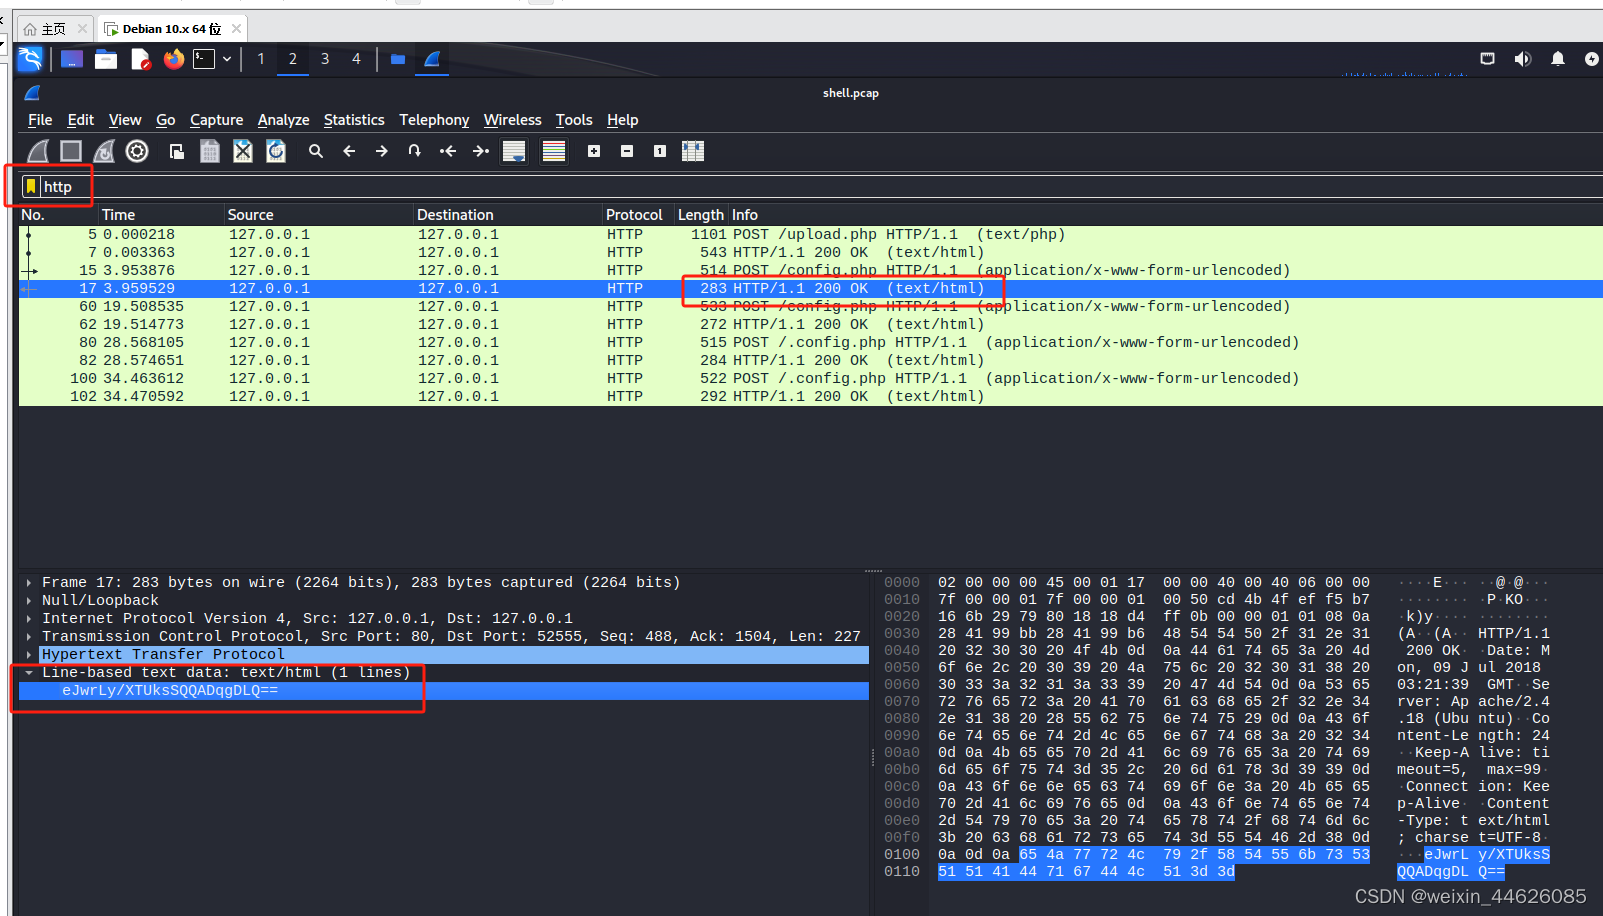The height and width of the screenshot is (916, 1603).
Task: Open the Statistics menu
Action: tap(354, 120)
